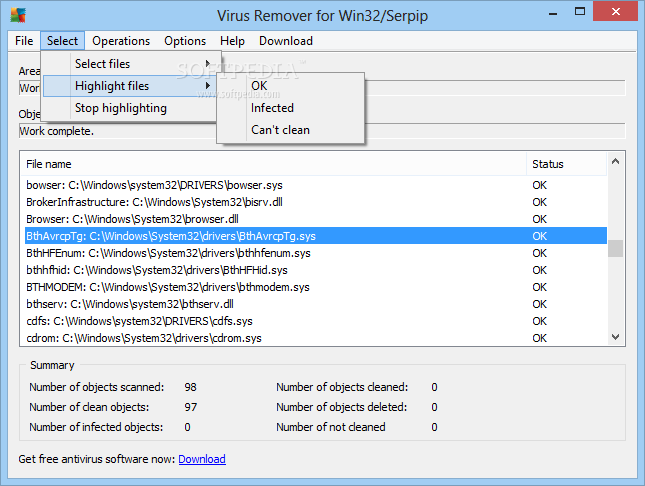Close the open Select menu
The height and width of the screenshot is (486, 645).
62,41
